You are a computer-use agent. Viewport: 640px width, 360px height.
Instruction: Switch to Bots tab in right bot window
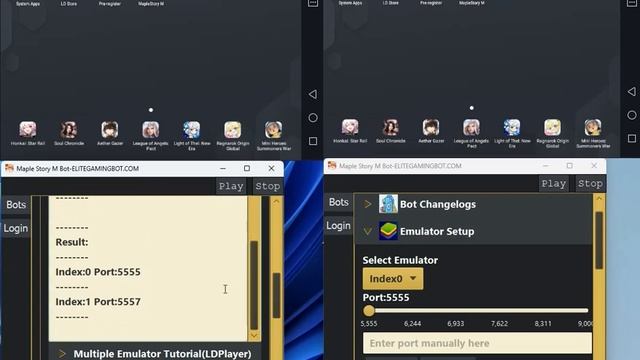(339, 202)
